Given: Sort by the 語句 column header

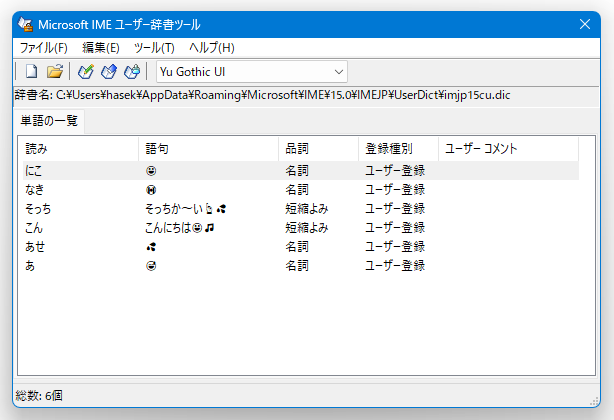Looking at the screenshot, I should [208, 149].
